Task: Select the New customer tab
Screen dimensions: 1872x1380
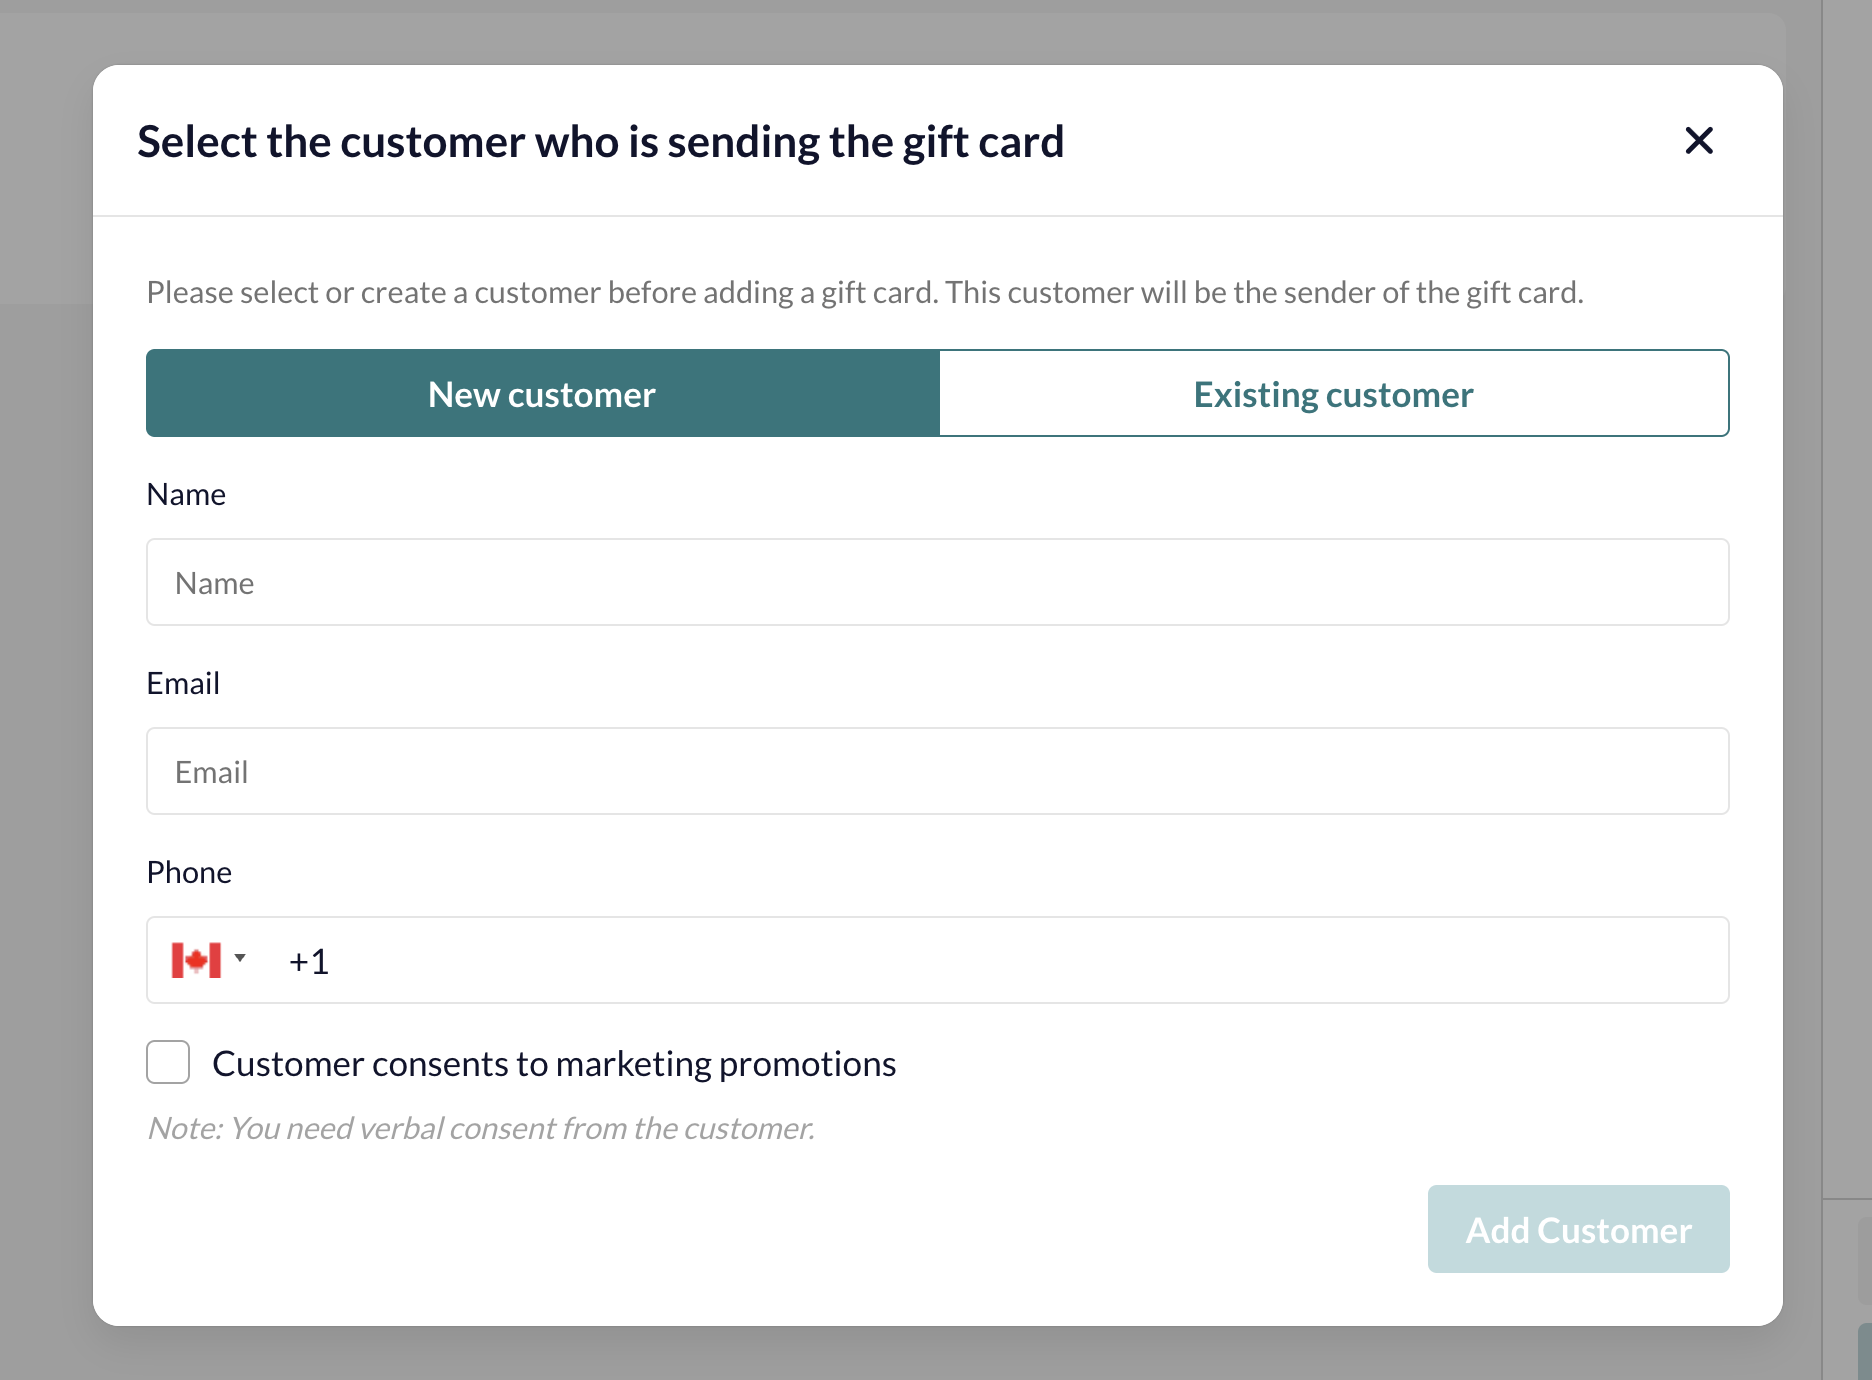Action: pyautogui.click(x=542, y=394)
